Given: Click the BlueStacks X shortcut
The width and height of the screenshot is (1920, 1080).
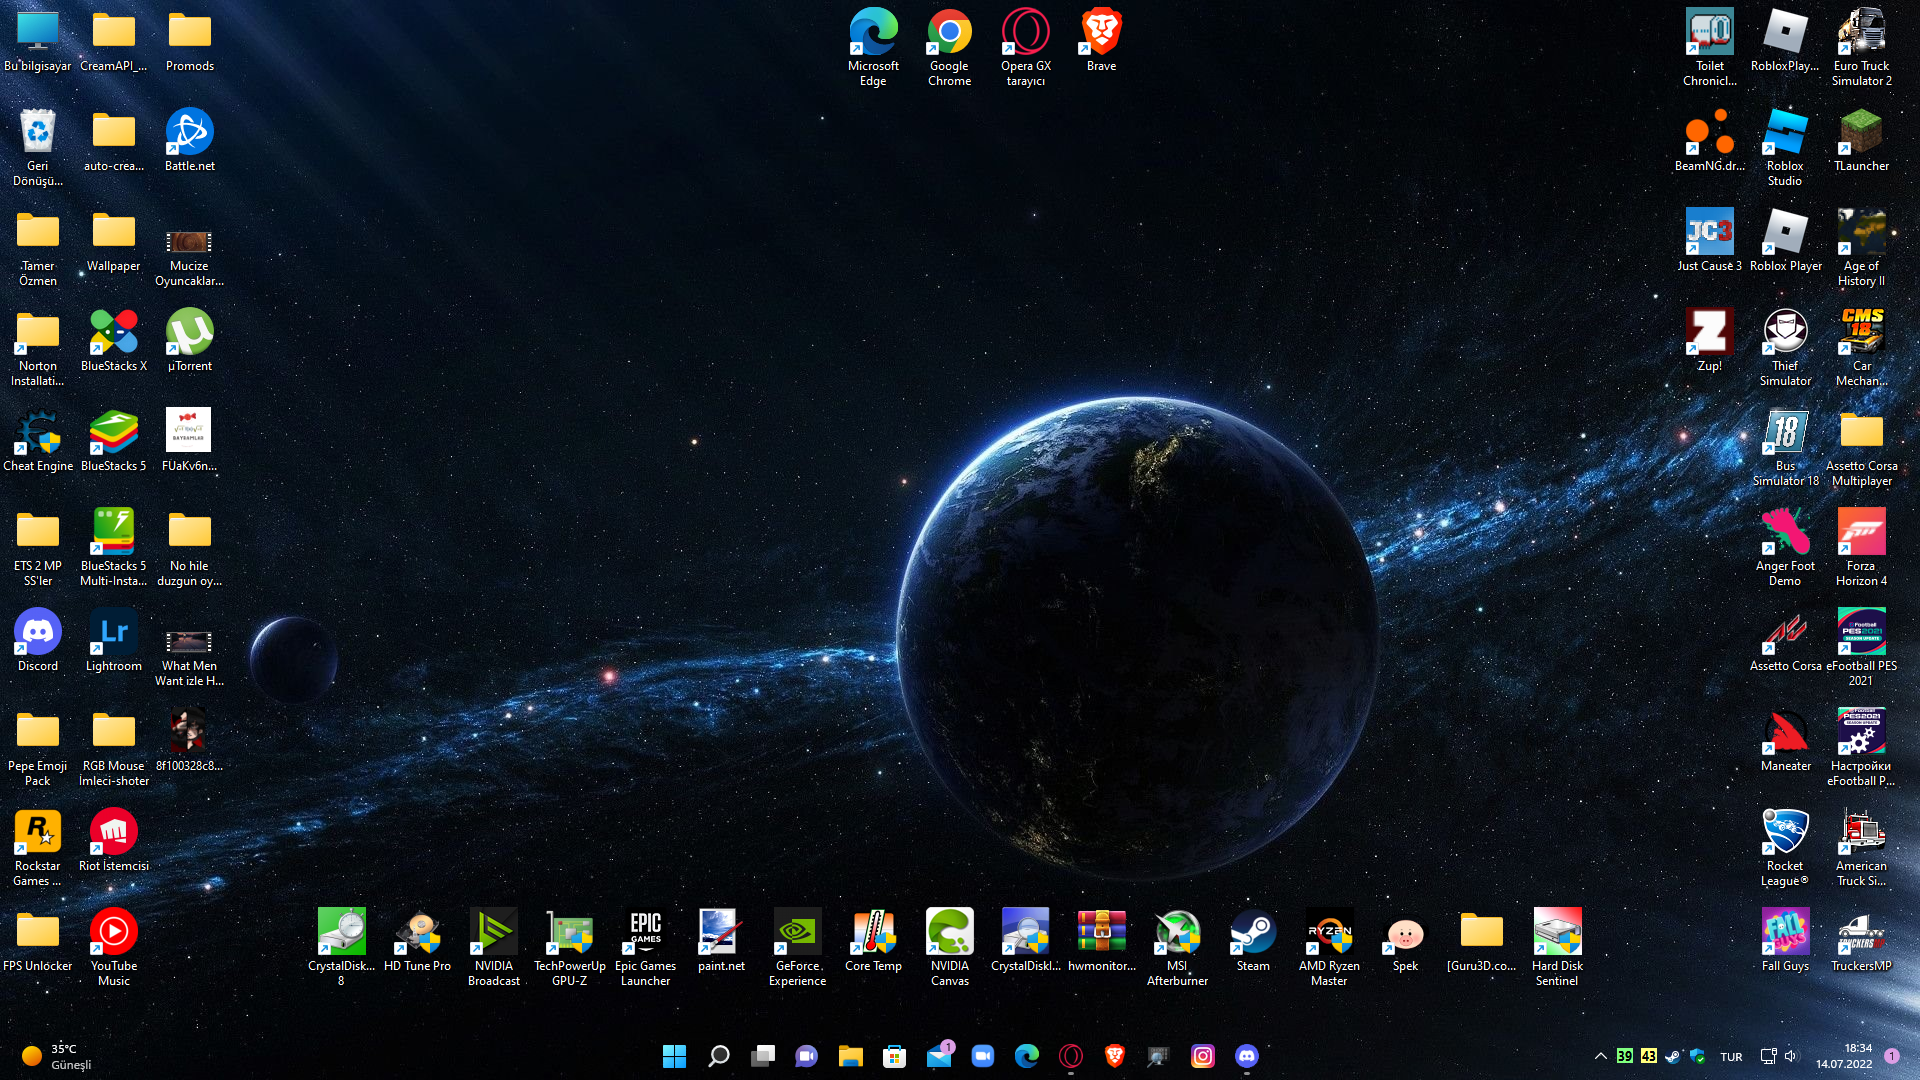Looking at the screenshot, I should 113,340.
